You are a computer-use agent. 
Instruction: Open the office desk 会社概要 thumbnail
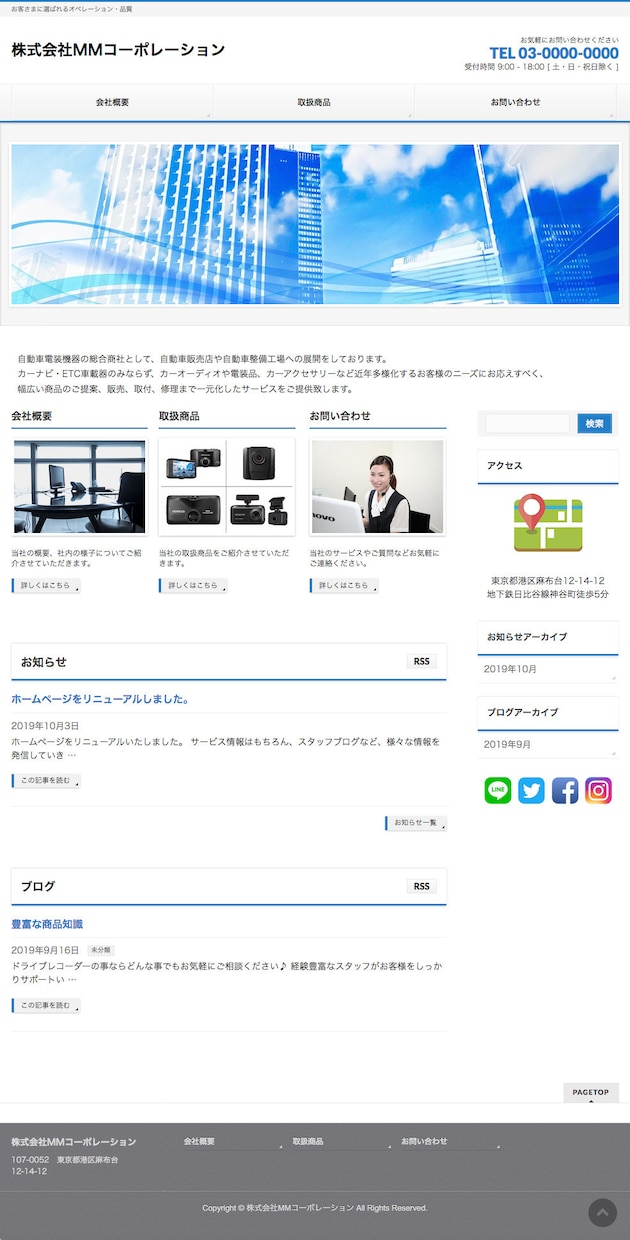point(79,487)
